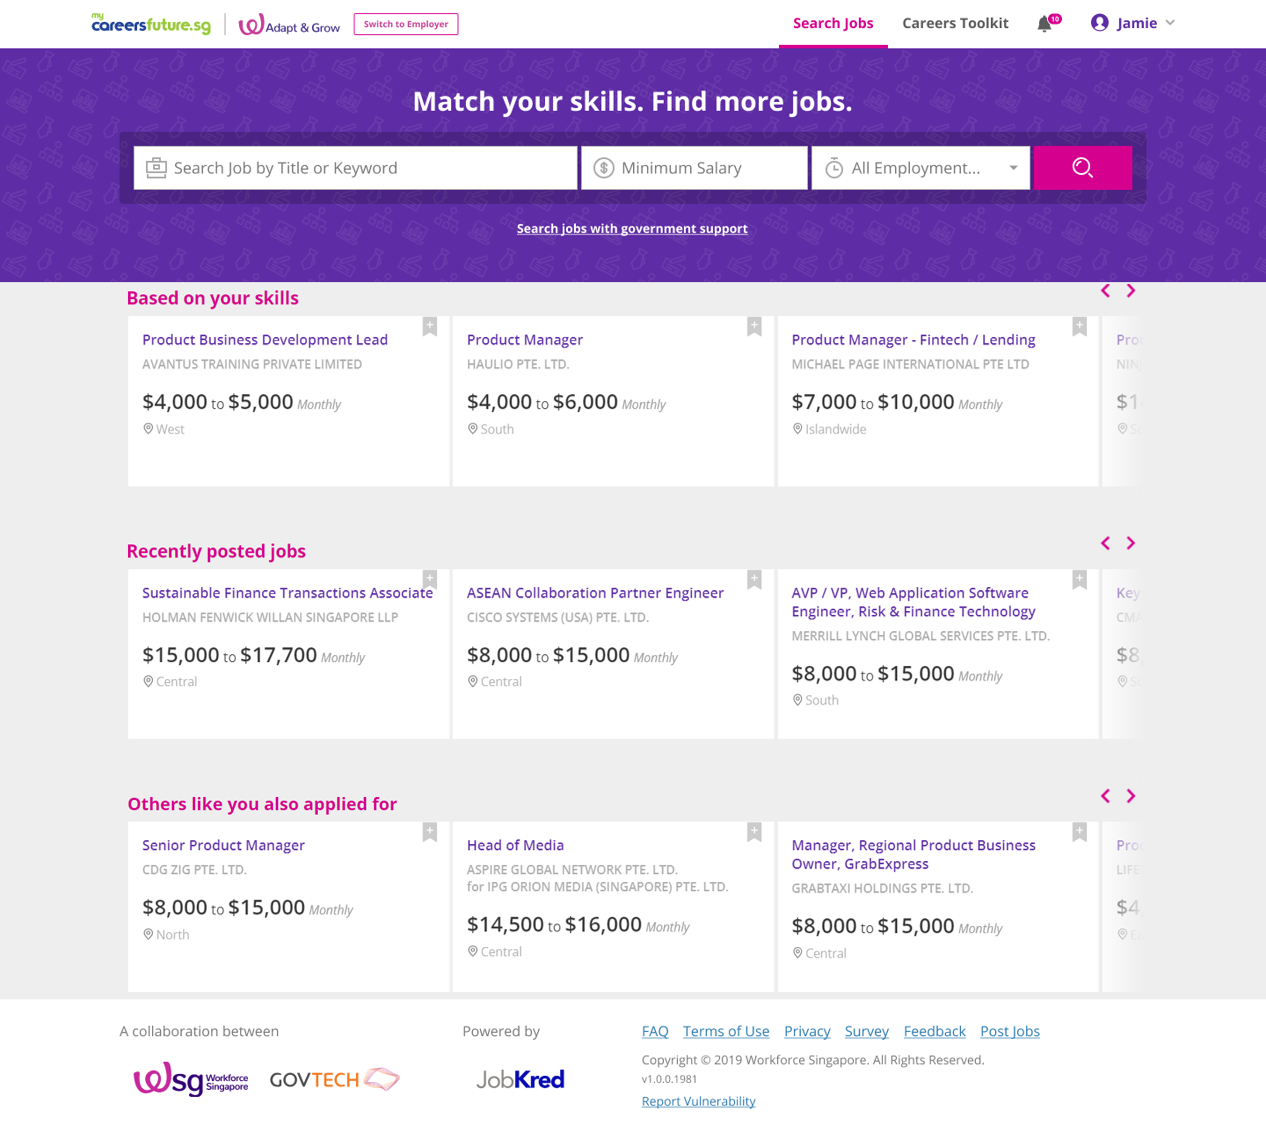Open the Feedback footer link

[x=935, y=1031]
